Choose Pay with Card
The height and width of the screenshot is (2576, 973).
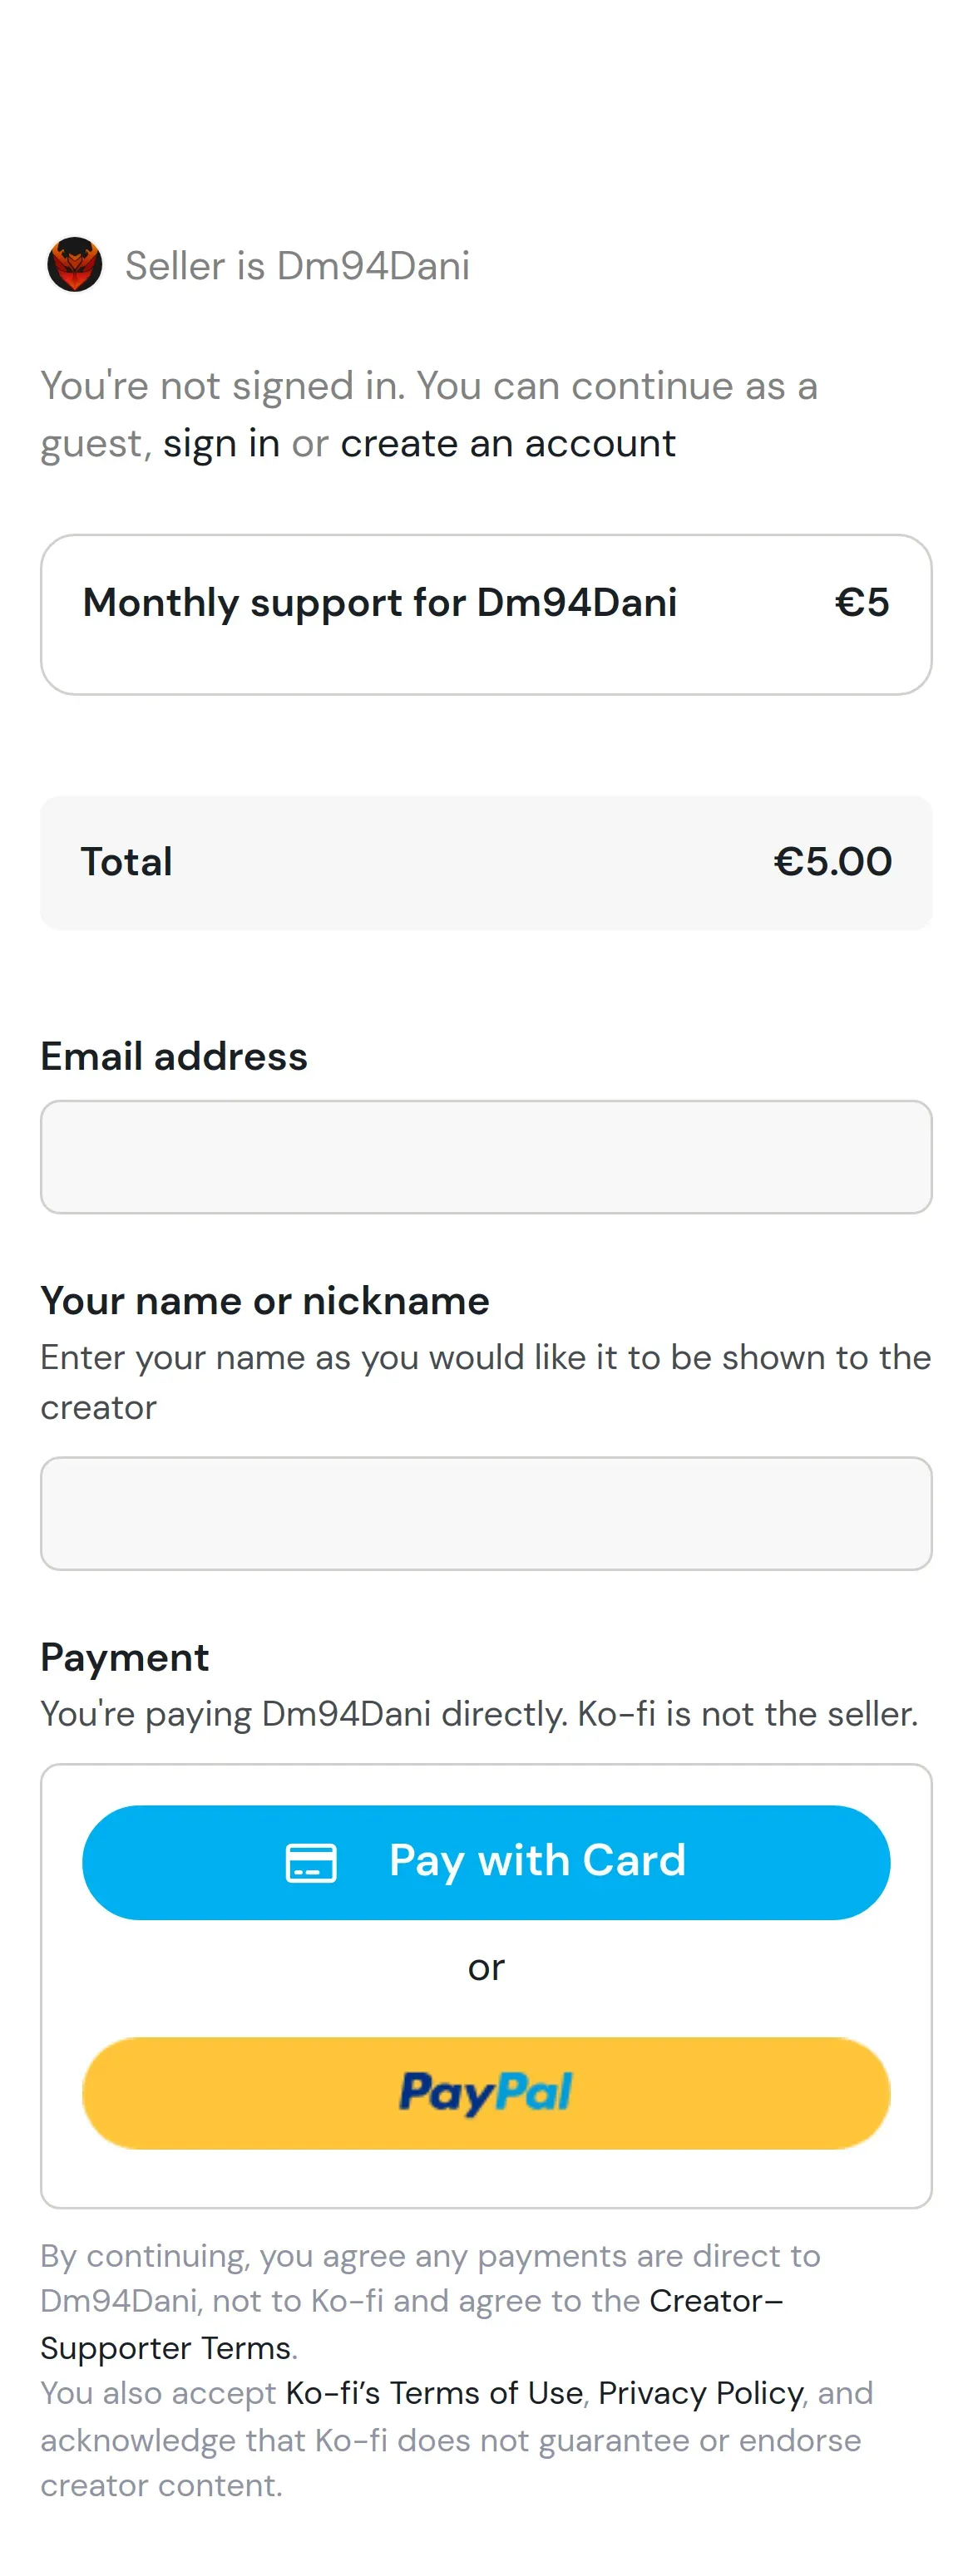point(486,1862)
